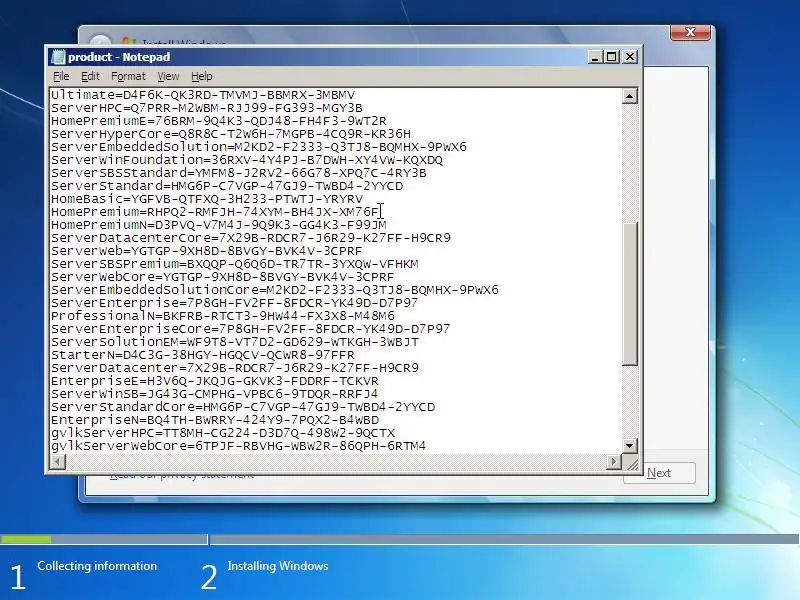The height and width of the screenshot is (600, 800).
Task: Open the View menu
Action: tap(168, 77)
